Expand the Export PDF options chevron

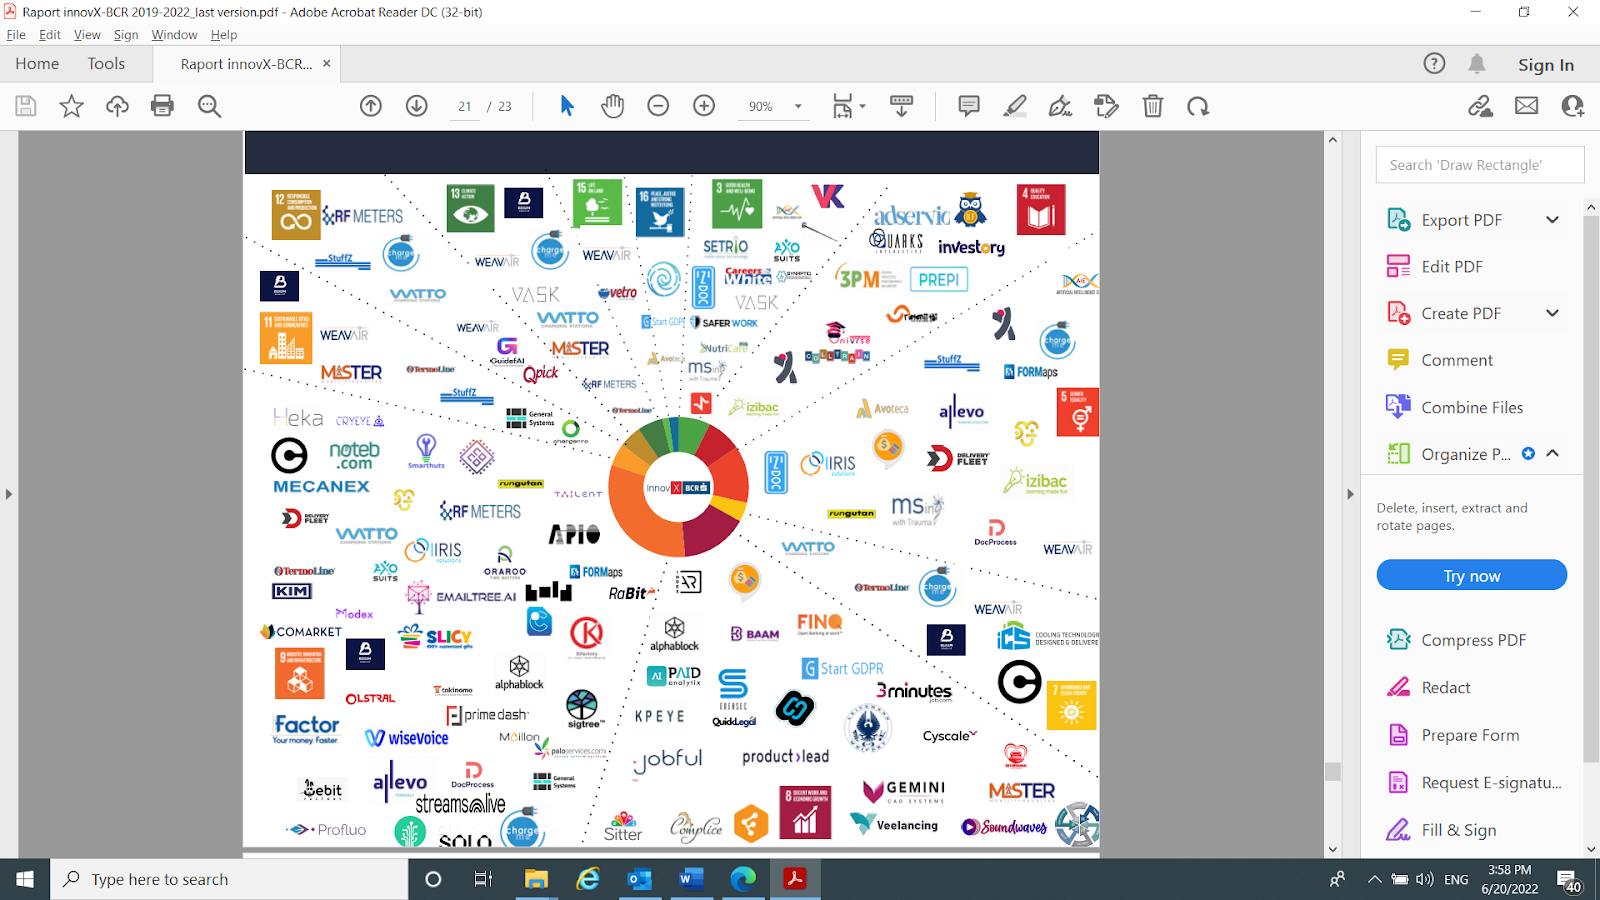pos(1552,220)
